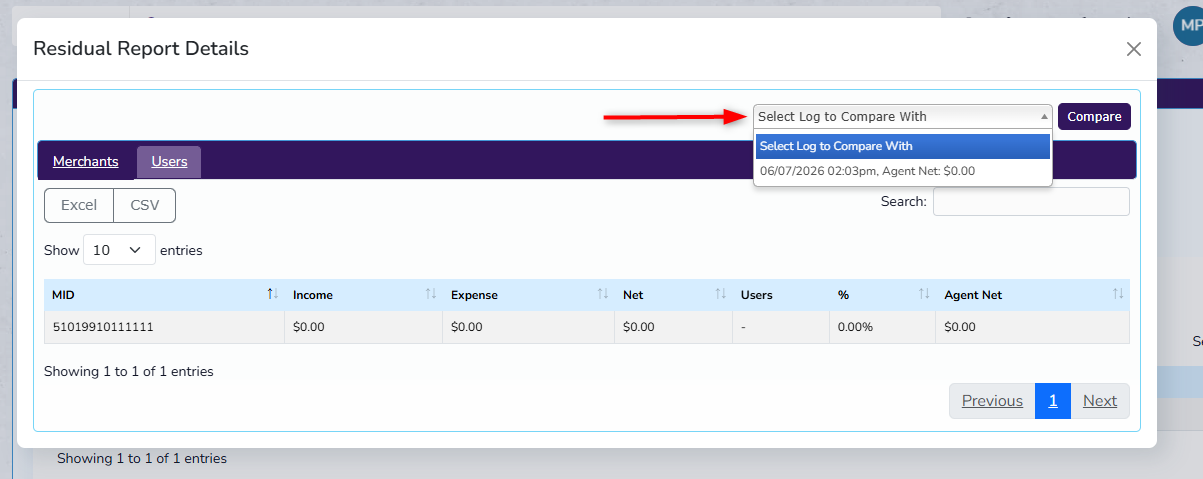
Task: Click the Users column header
Action: pos(781,295)
